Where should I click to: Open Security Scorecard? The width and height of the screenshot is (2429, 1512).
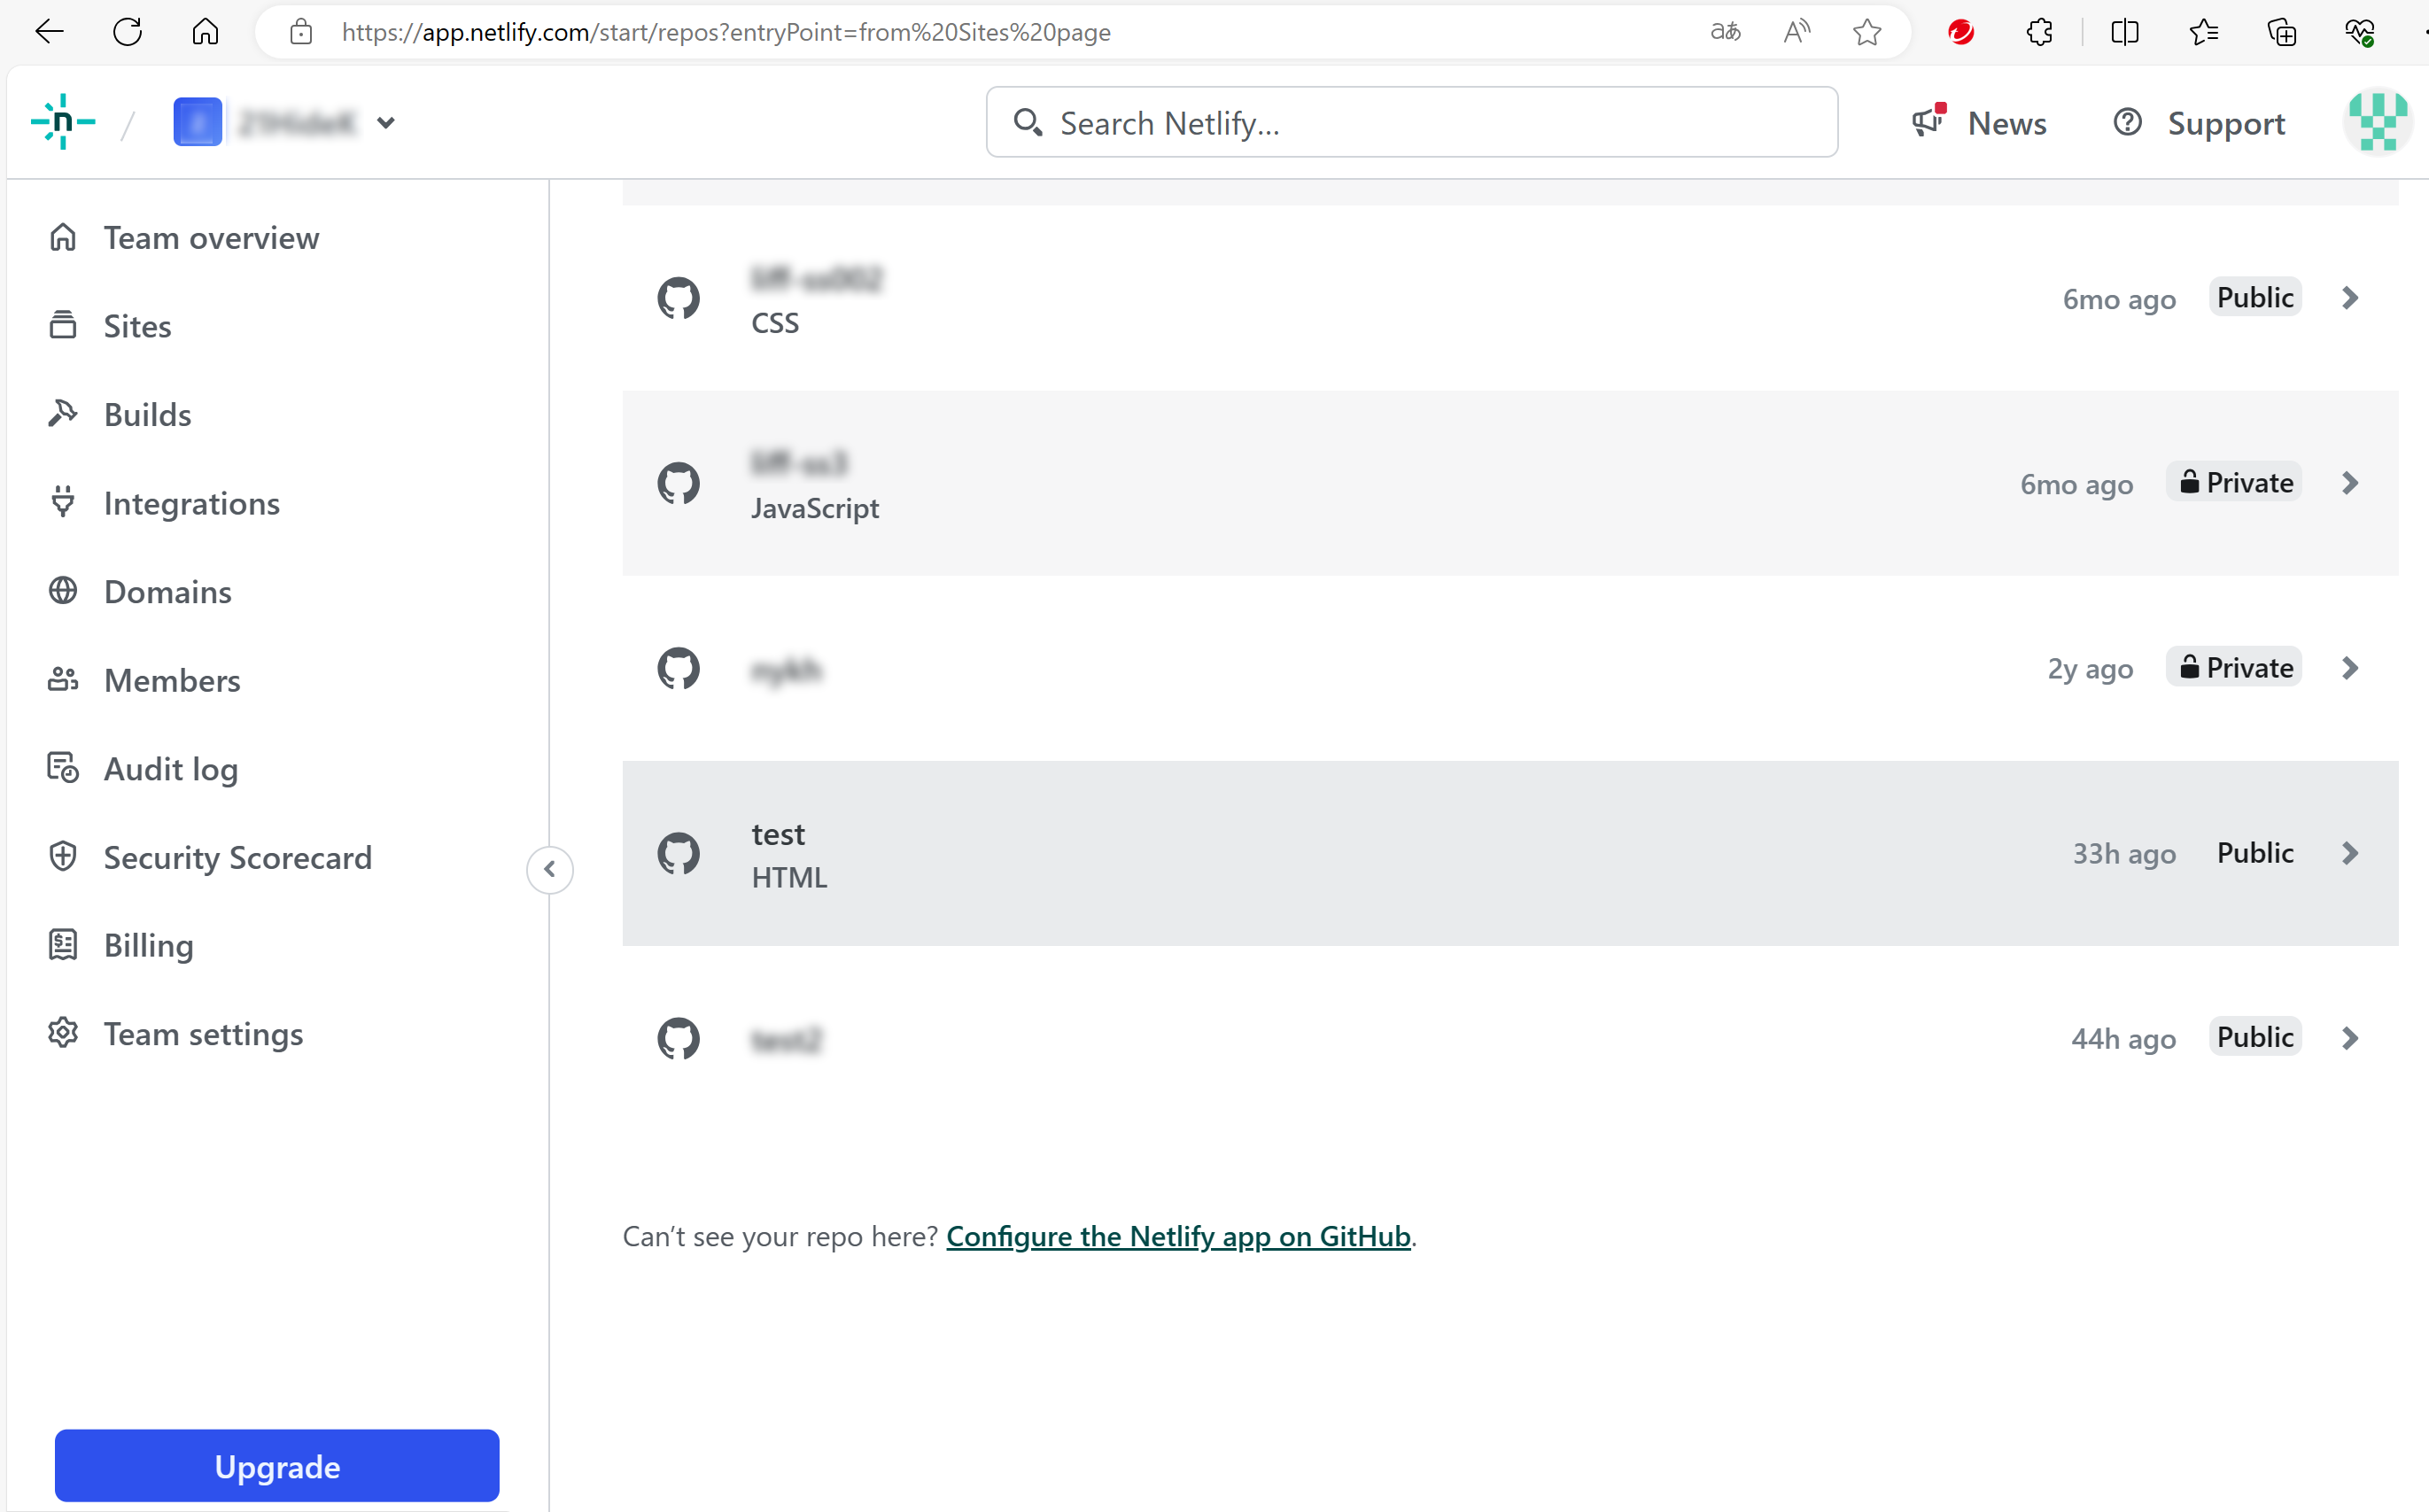tap(237, 857)
